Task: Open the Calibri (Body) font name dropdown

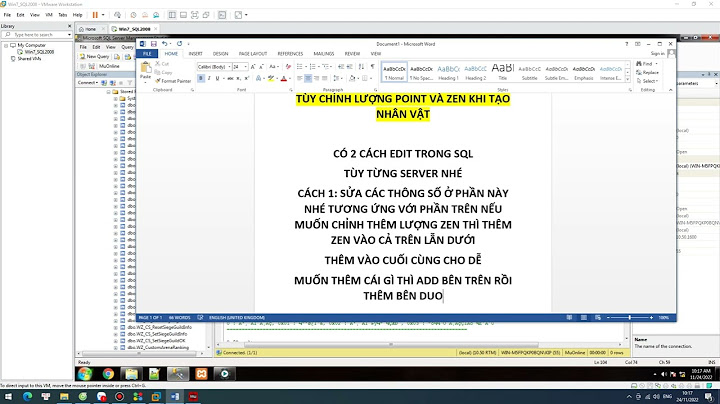Action: [229, 67]
